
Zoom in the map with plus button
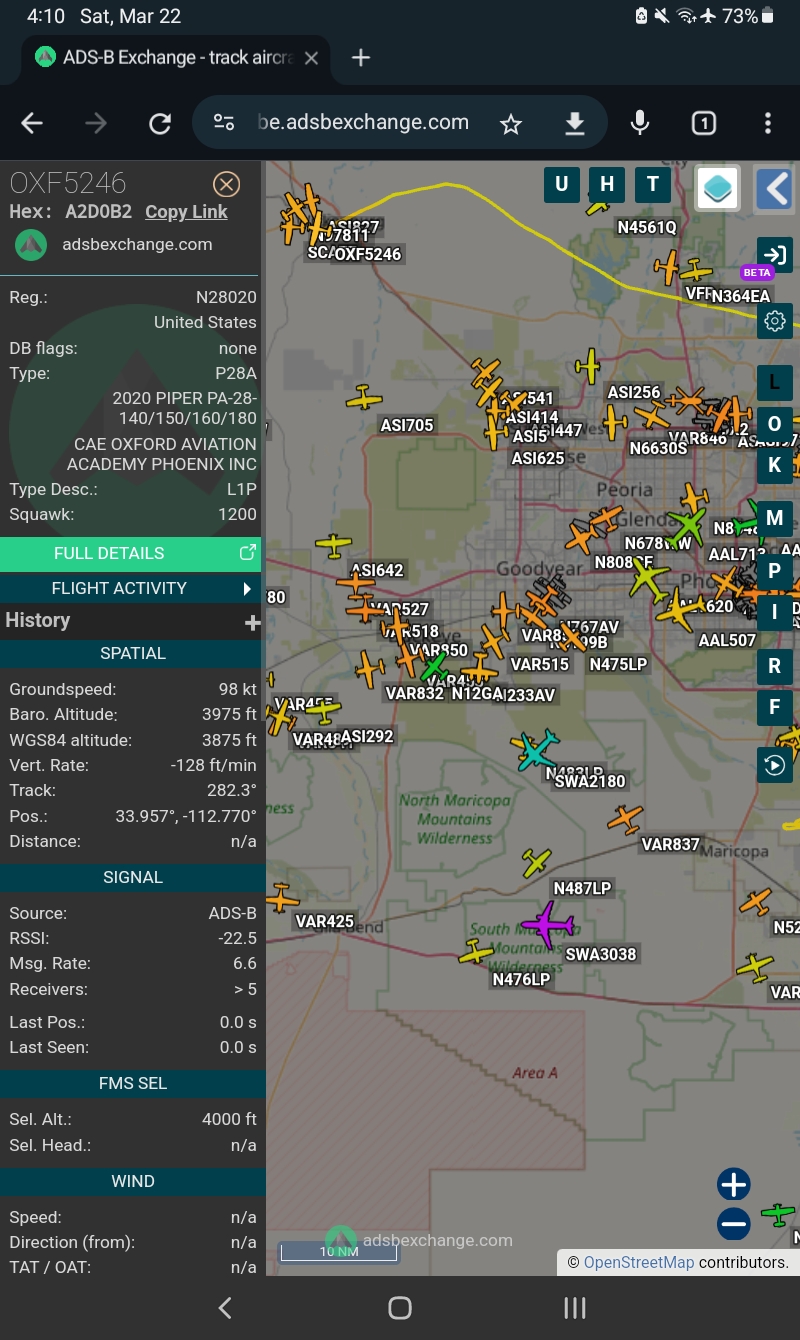(x=734, y=1185)
